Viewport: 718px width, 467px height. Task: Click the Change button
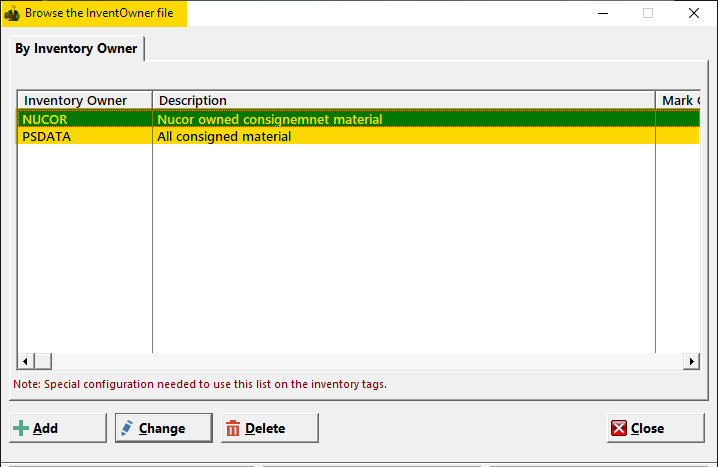click(x=163, y=428)
